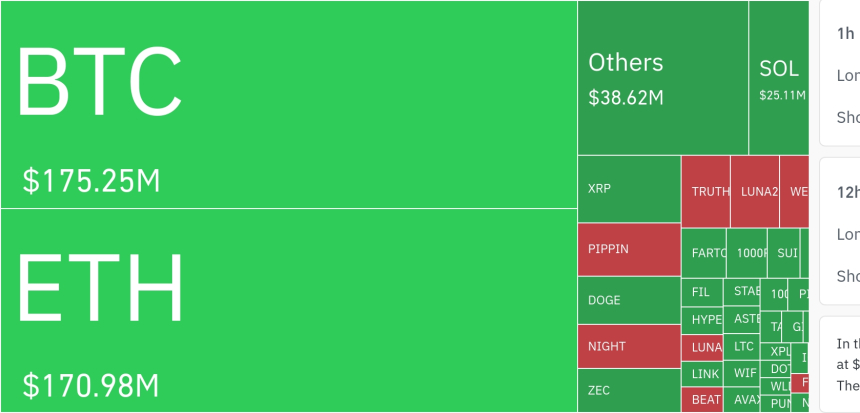Click the green SUI tile
860x413 pixels.
pos(785,253)
